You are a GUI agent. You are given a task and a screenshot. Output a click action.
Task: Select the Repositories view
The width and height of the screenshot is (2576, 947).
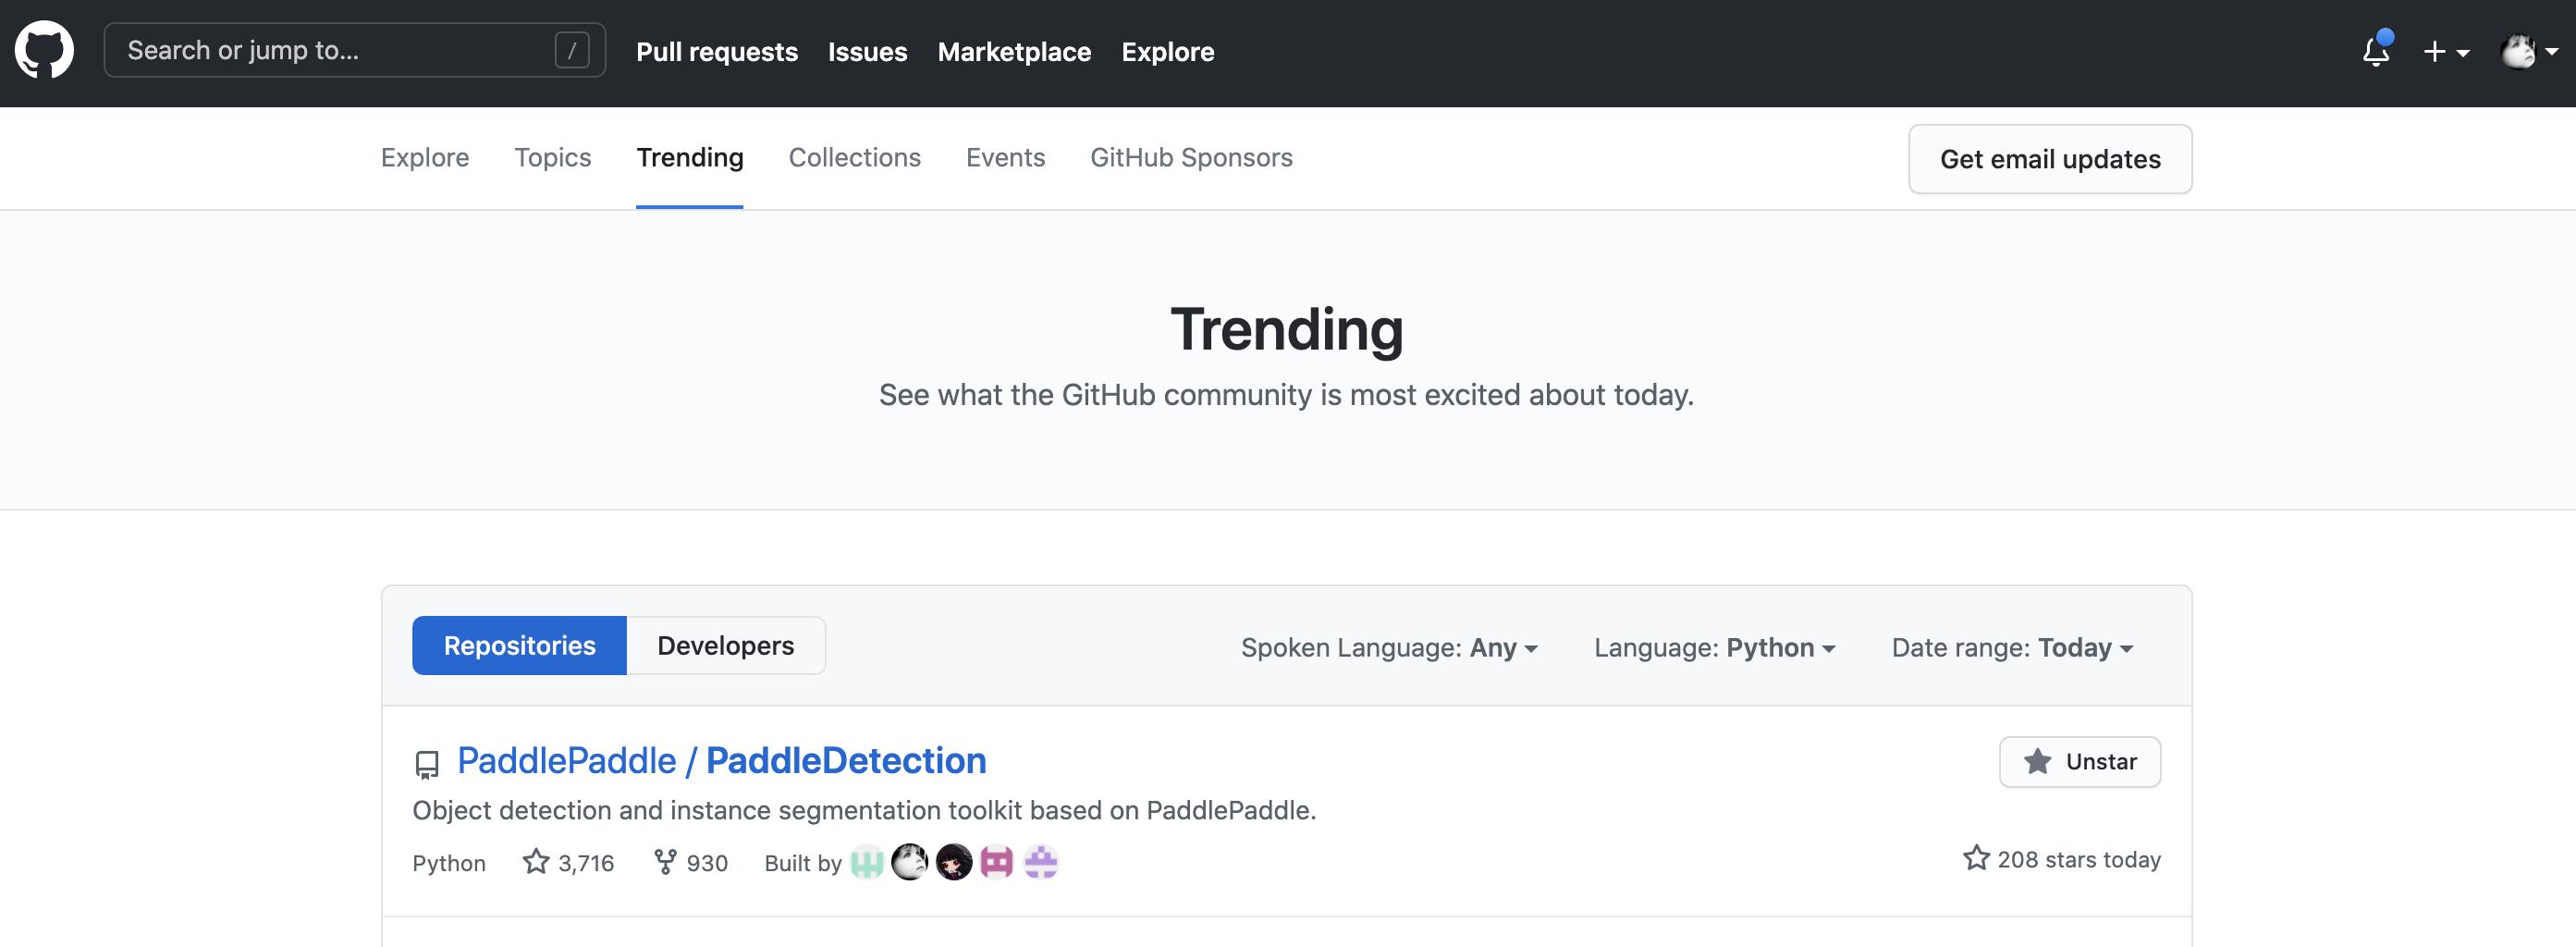click(x=518, y=645)
